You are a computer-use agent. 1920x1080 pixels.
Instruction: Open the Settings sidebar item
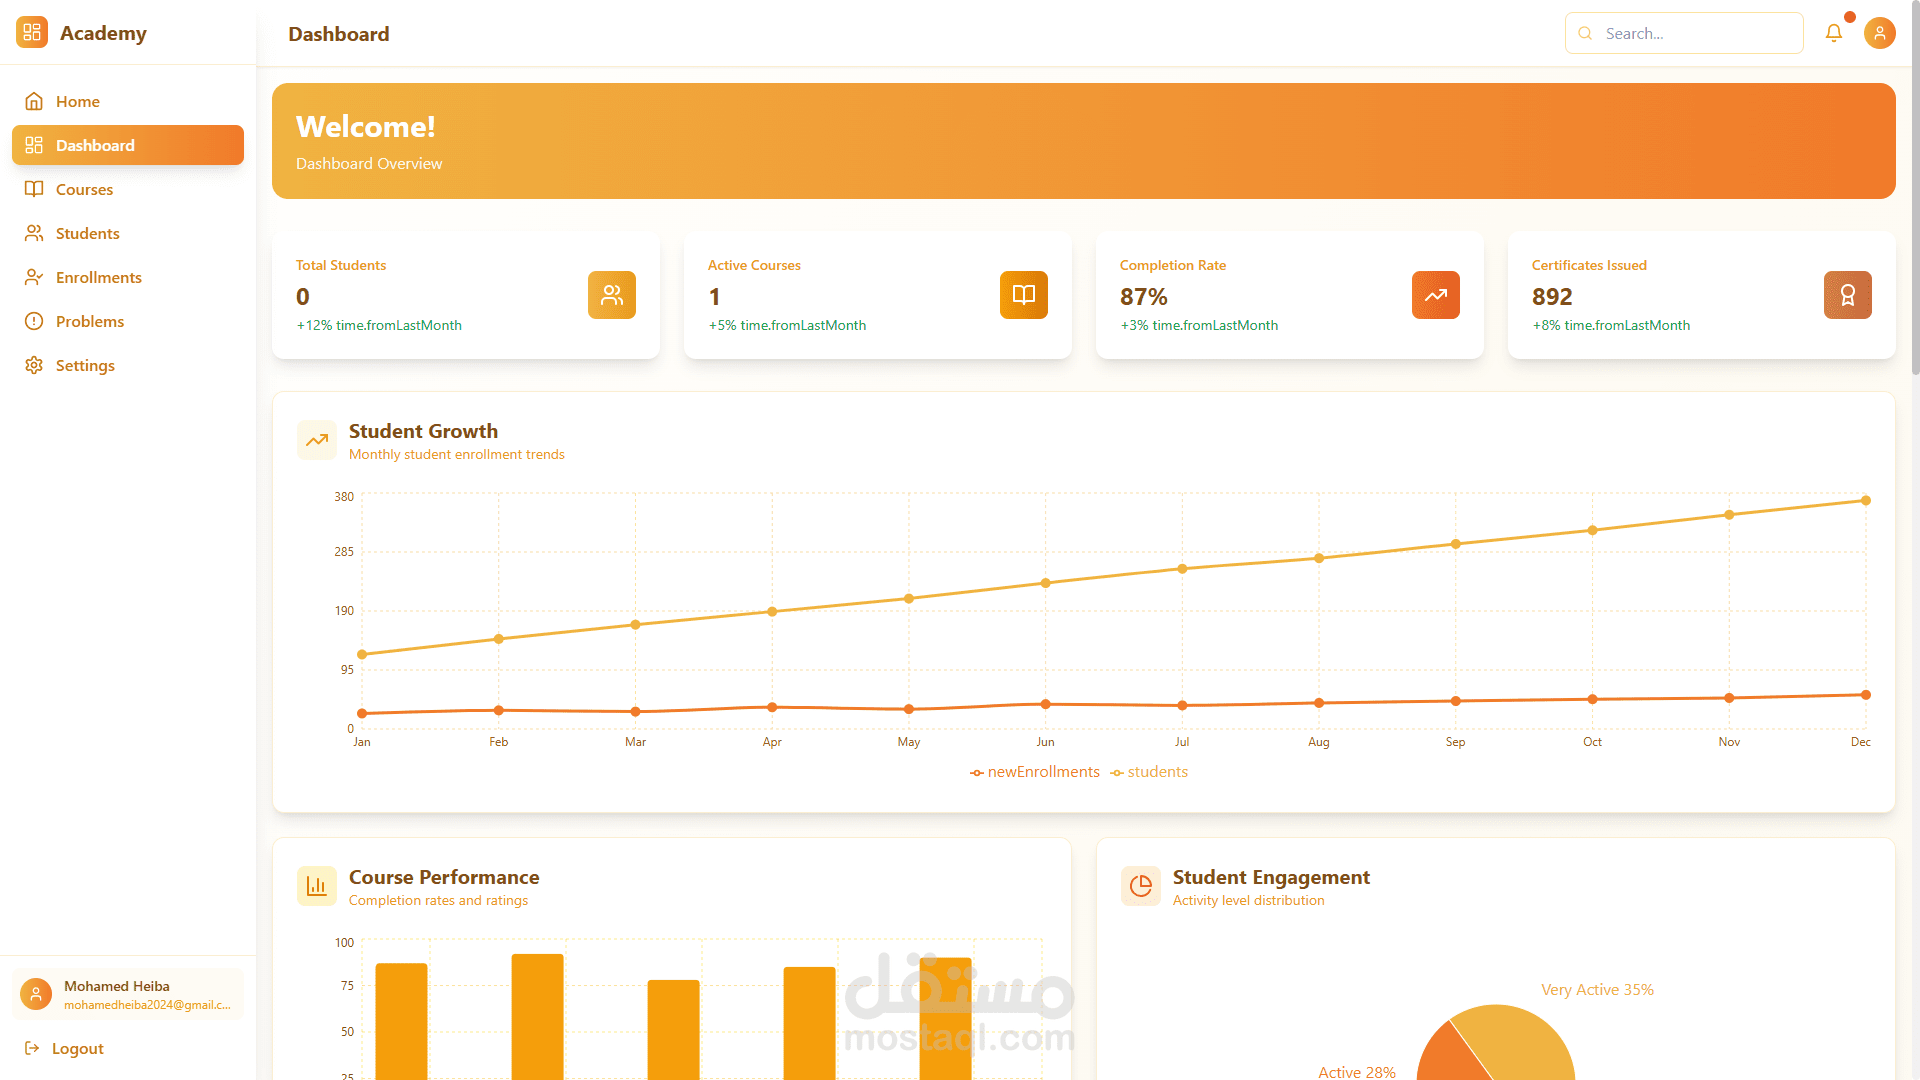click(85, 365)
